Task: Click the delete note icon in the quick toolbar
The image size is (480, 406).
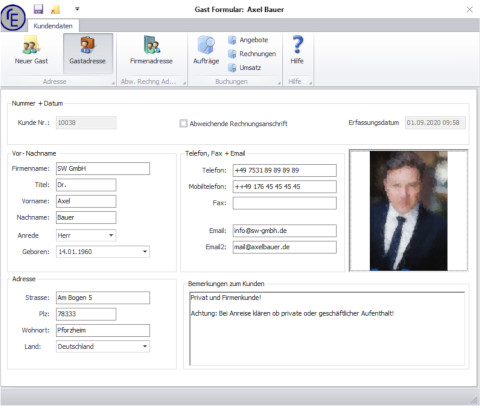Action: 55,9
